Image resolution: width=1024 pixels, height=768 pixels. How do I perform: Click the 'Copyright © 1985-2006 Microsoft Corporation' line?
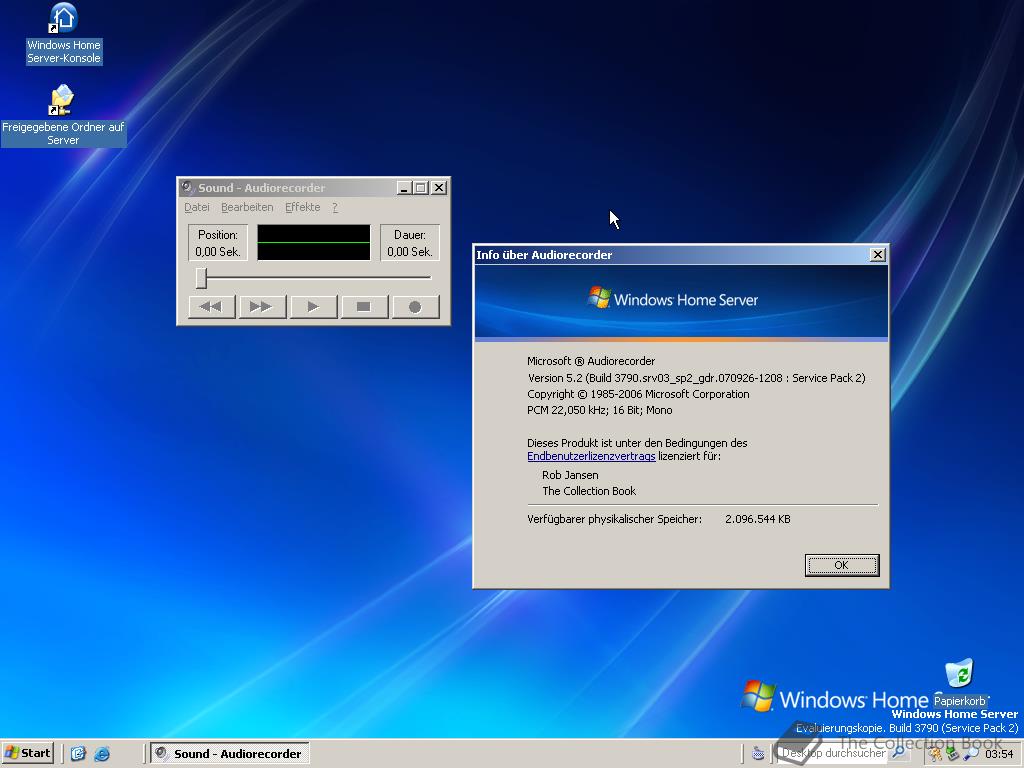(638, 394)
